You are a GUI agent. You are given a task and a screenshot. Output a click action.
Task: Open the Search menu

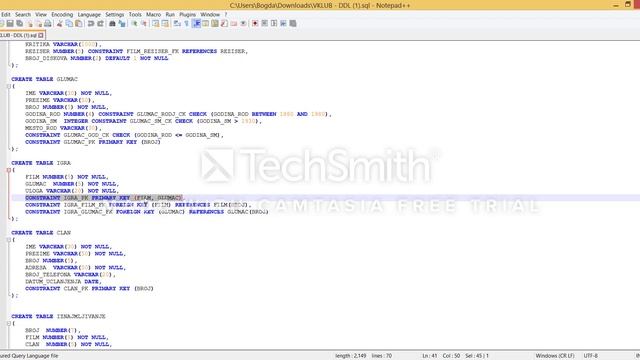click(x=23, y=14)
